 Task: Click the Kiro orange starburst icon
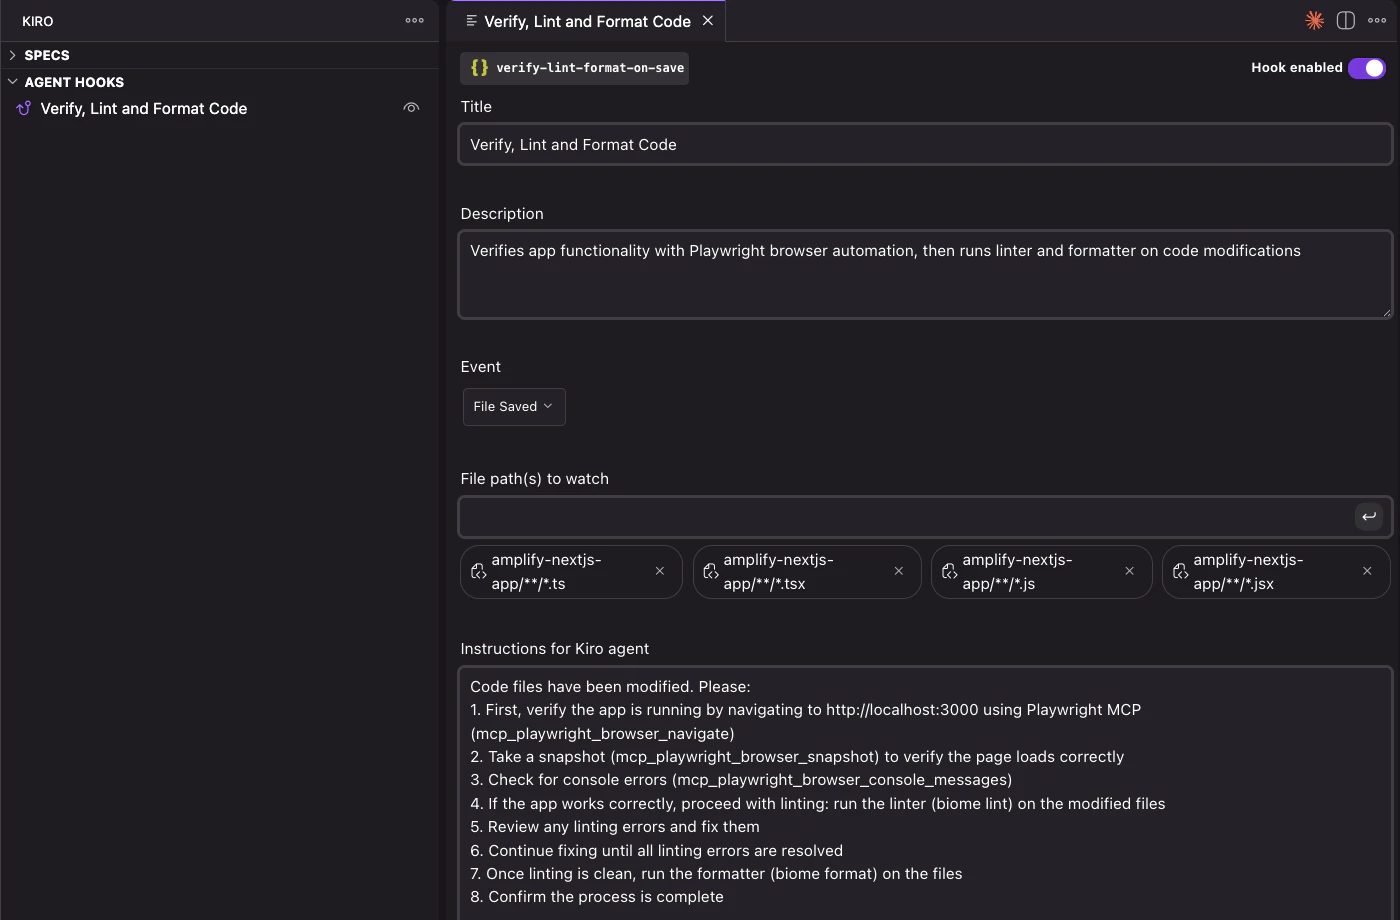click(x=1314, y=20)
